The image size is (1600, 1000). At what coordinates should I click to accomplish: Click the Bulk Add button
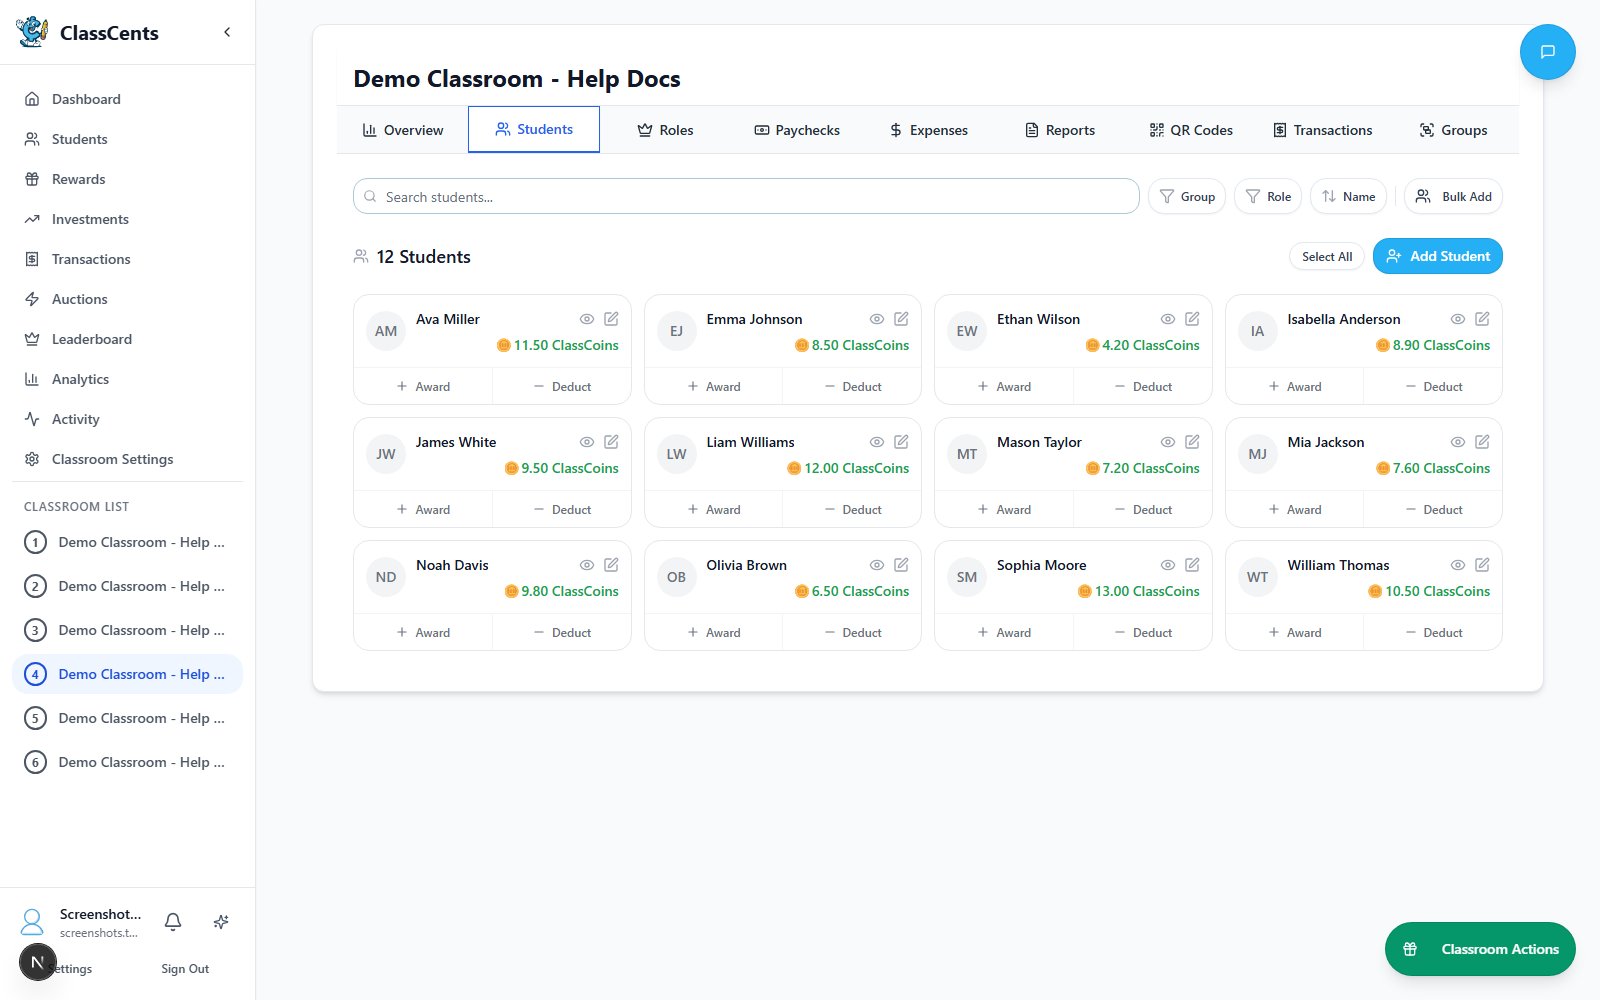coord(1453,196)
